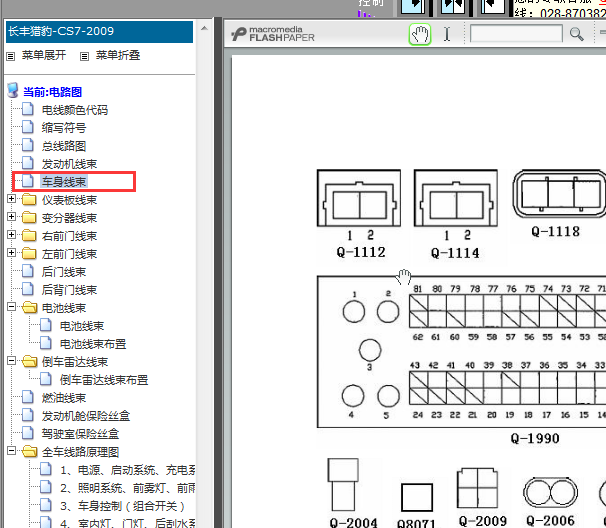This screenshot has width=606, height=528.
Task: Select the FlashPaper text selection tool
Action: pos(447,34)
